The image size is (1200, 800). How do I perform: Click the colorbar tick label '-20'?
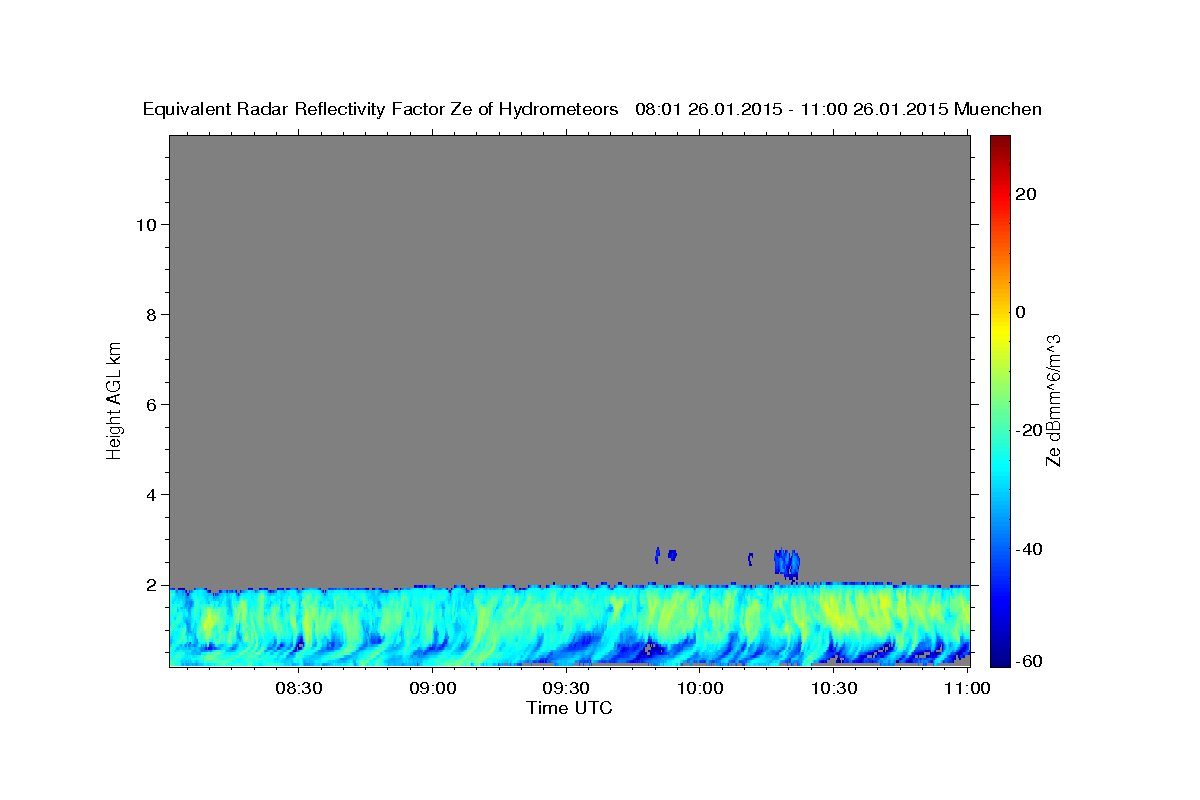pos(1028,430)
